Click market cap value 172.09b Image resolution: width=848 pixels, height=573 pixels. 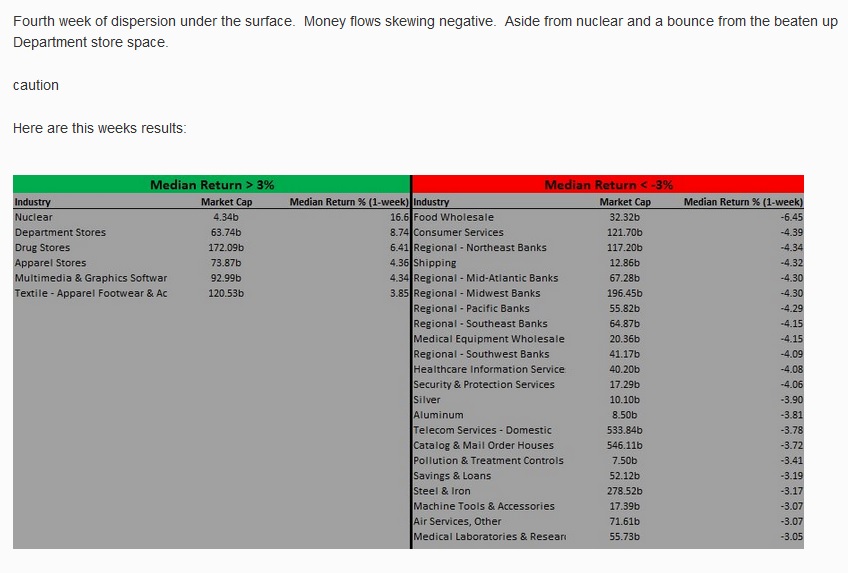point(226,247)
